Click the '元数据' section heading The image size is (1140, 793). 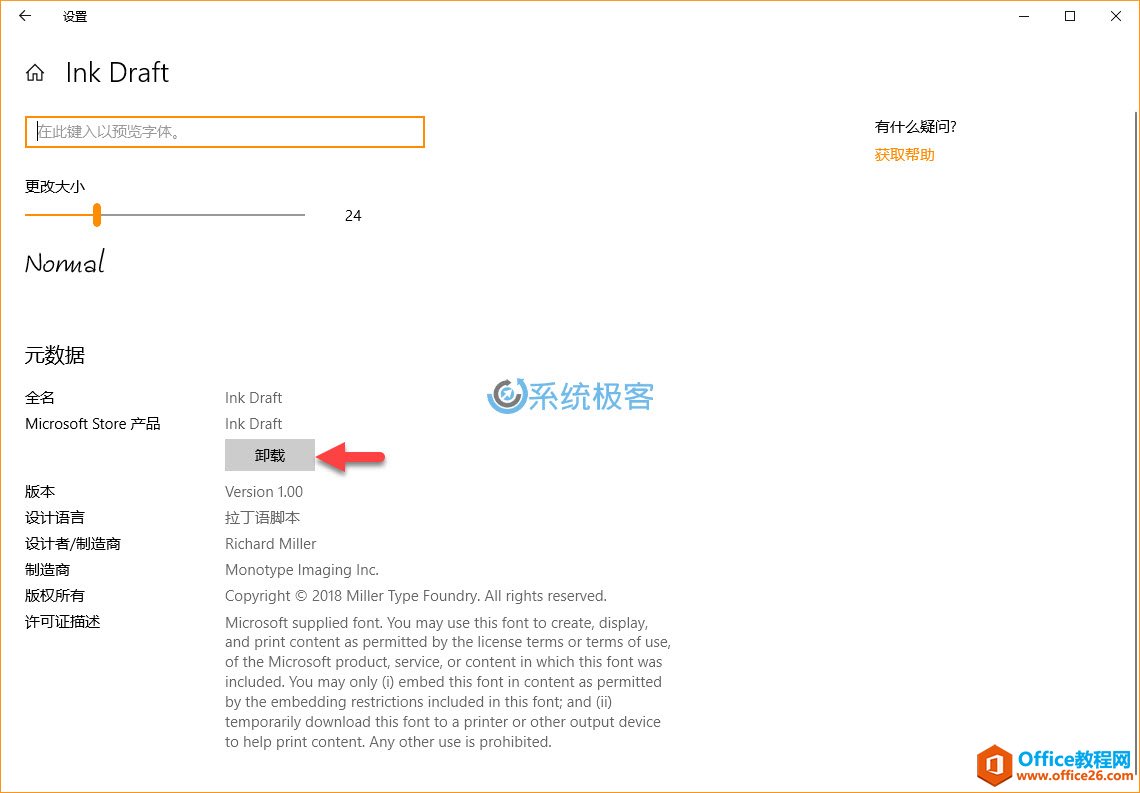pos(55,355)
